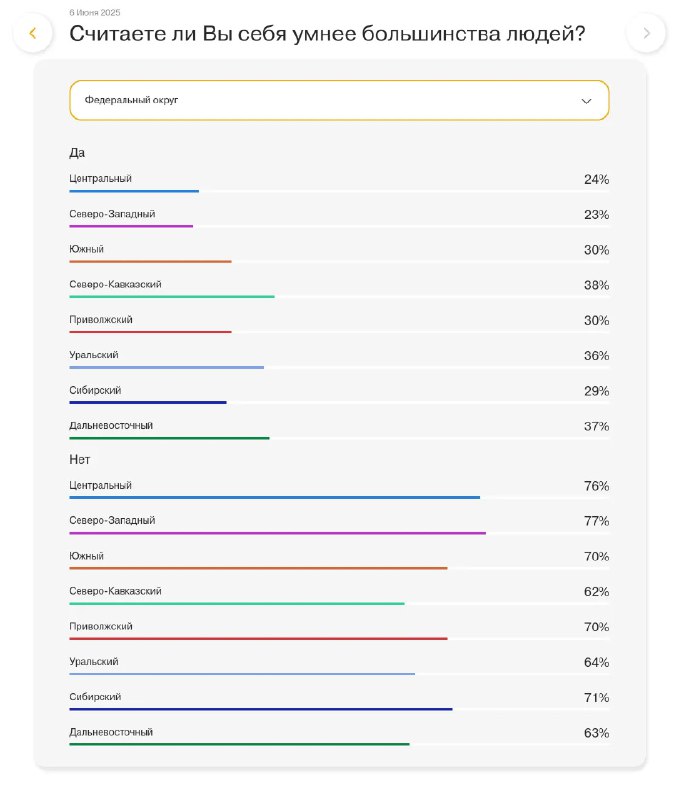Click Северо-Кавказский green bar under Да
Image resolution: width=679 pixels, height=800 pixels.
click(x=172, y=297)
